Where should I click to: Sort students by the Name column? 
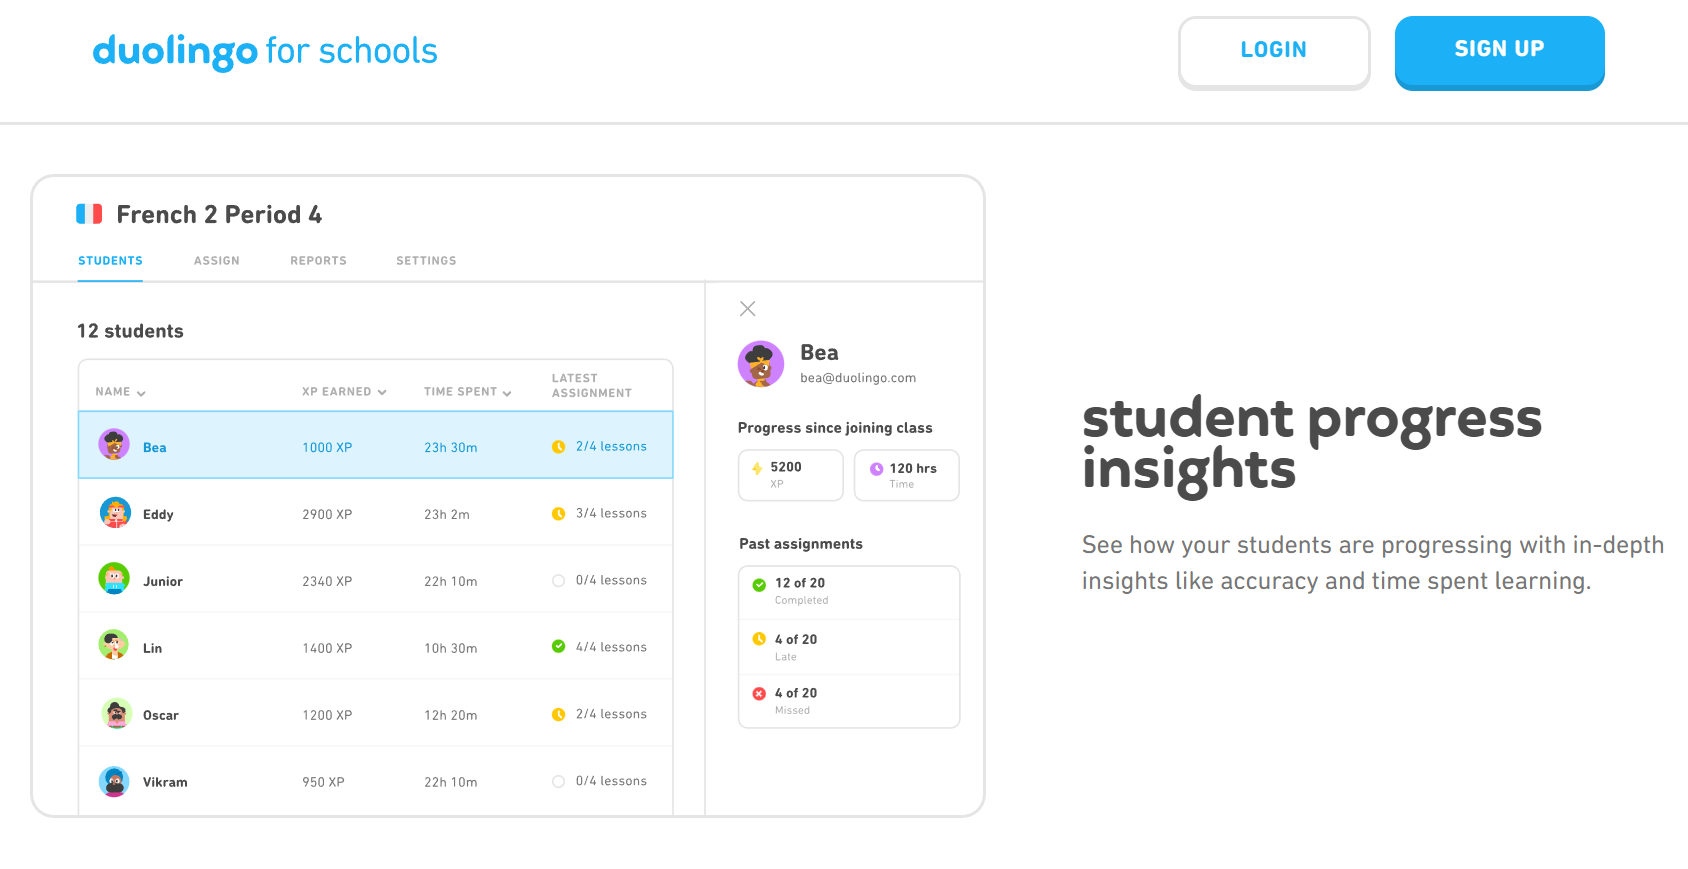click(x=120, y=392)
